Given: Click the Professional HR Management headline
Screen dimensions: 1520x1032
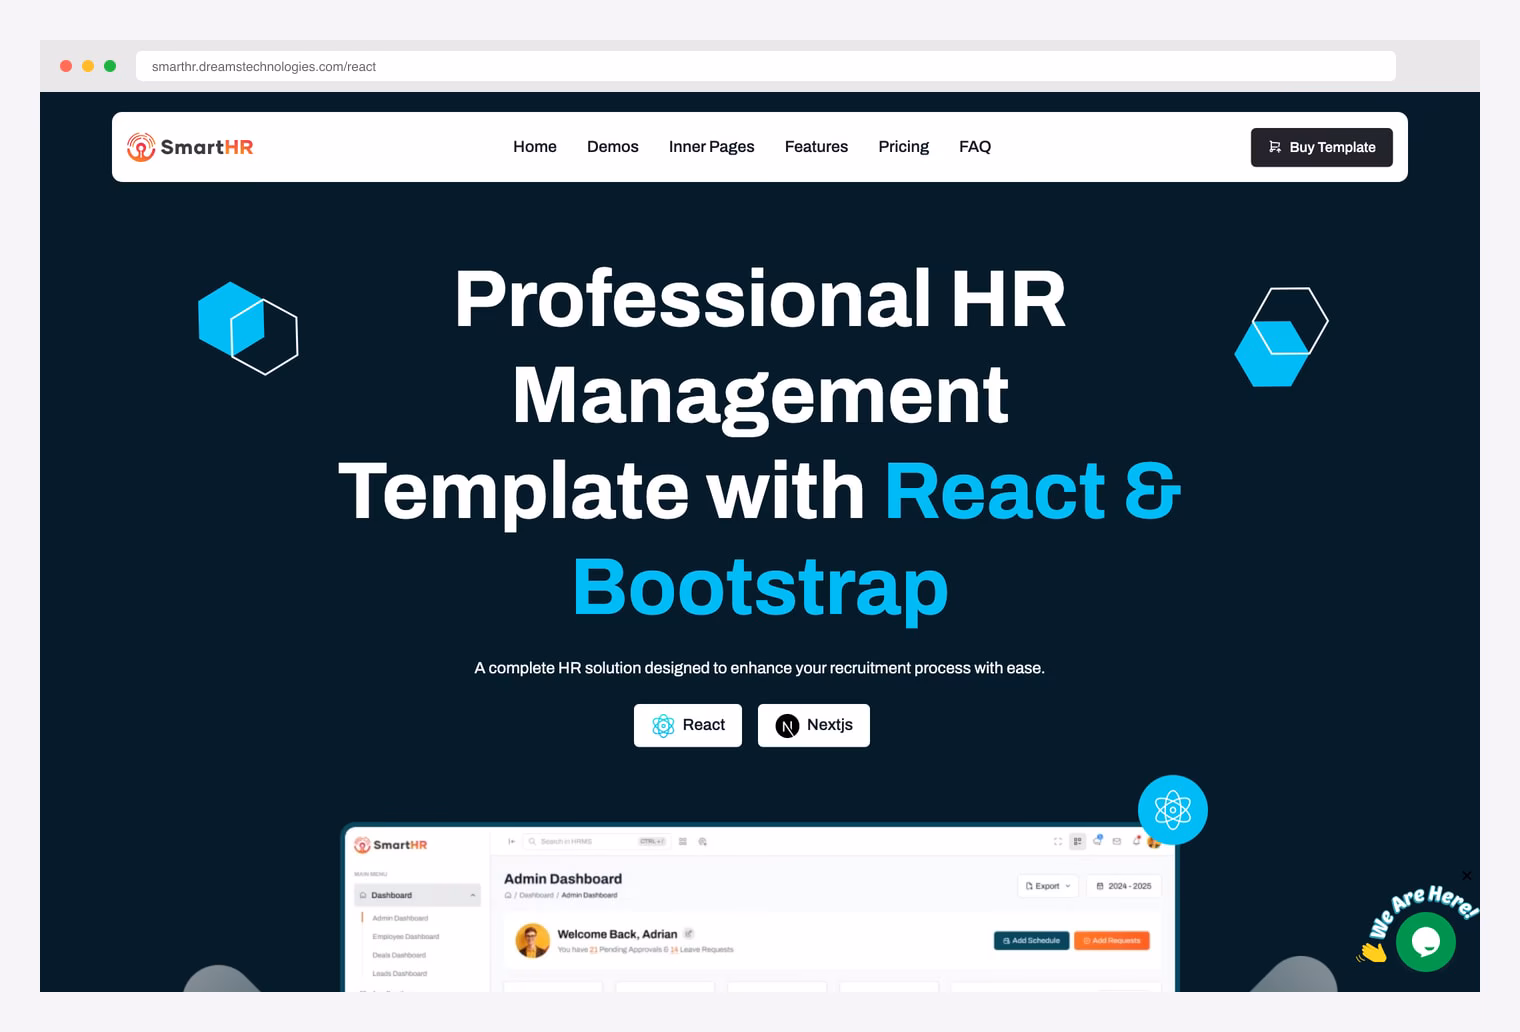Looking at the screenshot, I should [760, 346].
